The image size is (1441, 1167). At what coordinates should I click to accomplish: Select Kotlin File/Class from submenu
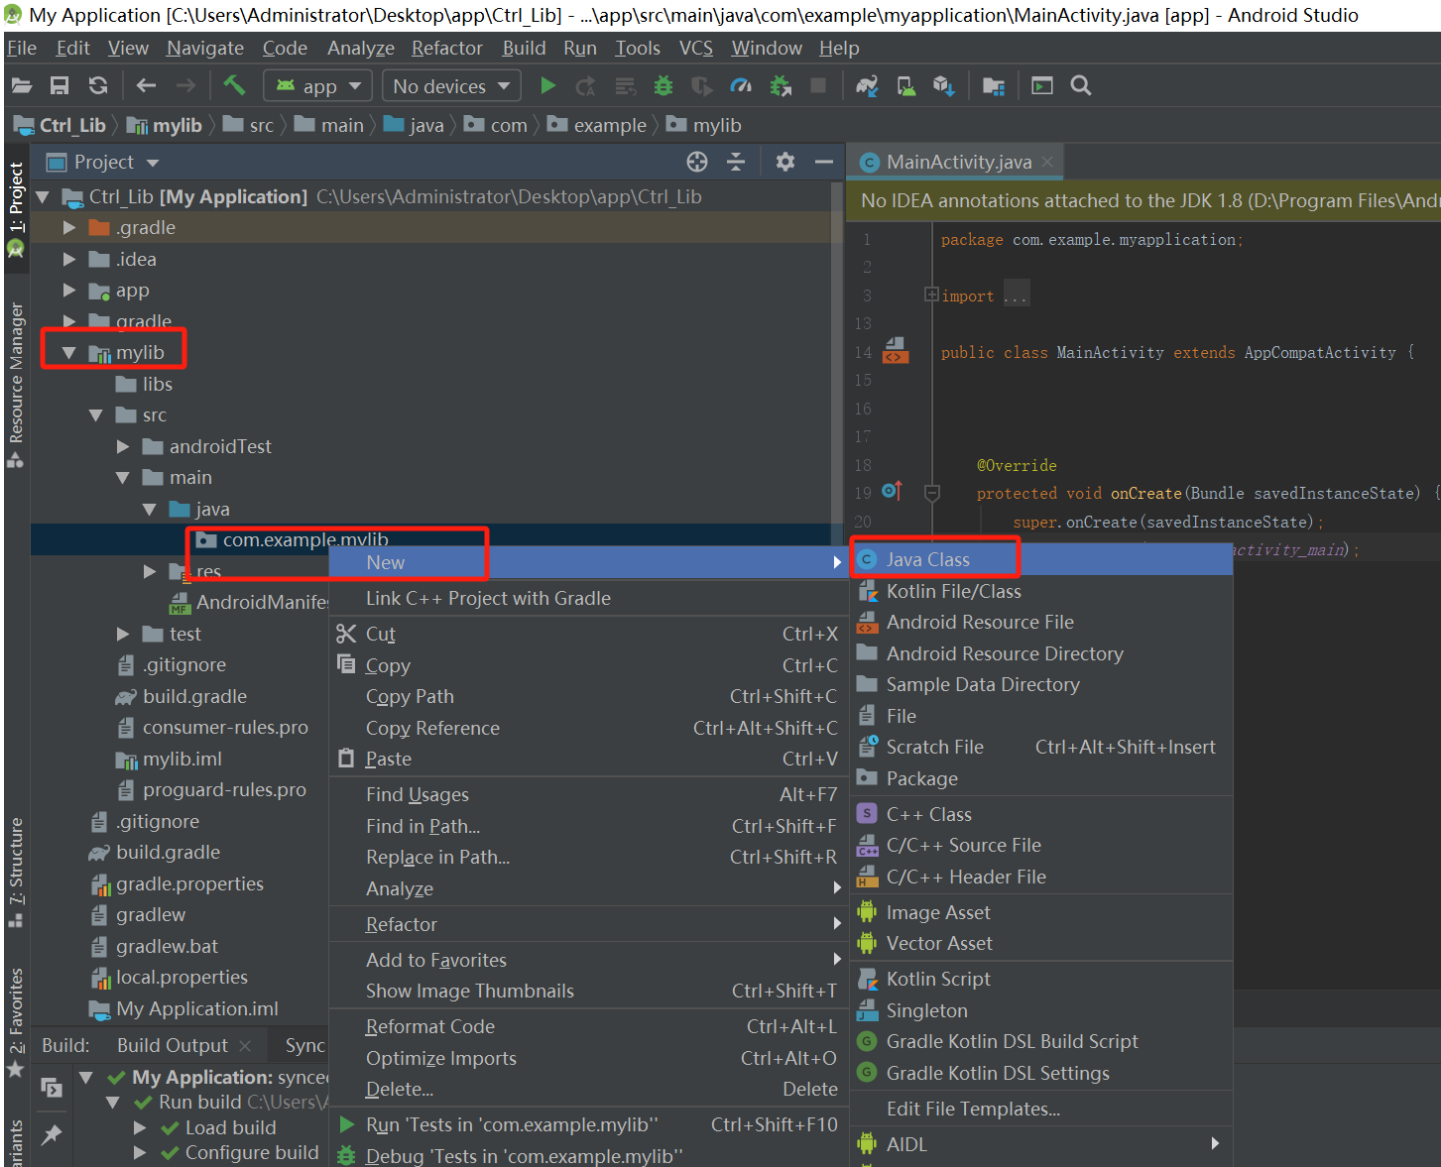pos(1041,591)
